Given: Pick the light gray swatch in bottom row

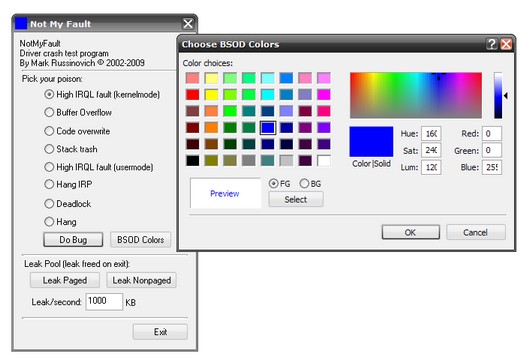Looking at the screenshot, I should [286, 161].
